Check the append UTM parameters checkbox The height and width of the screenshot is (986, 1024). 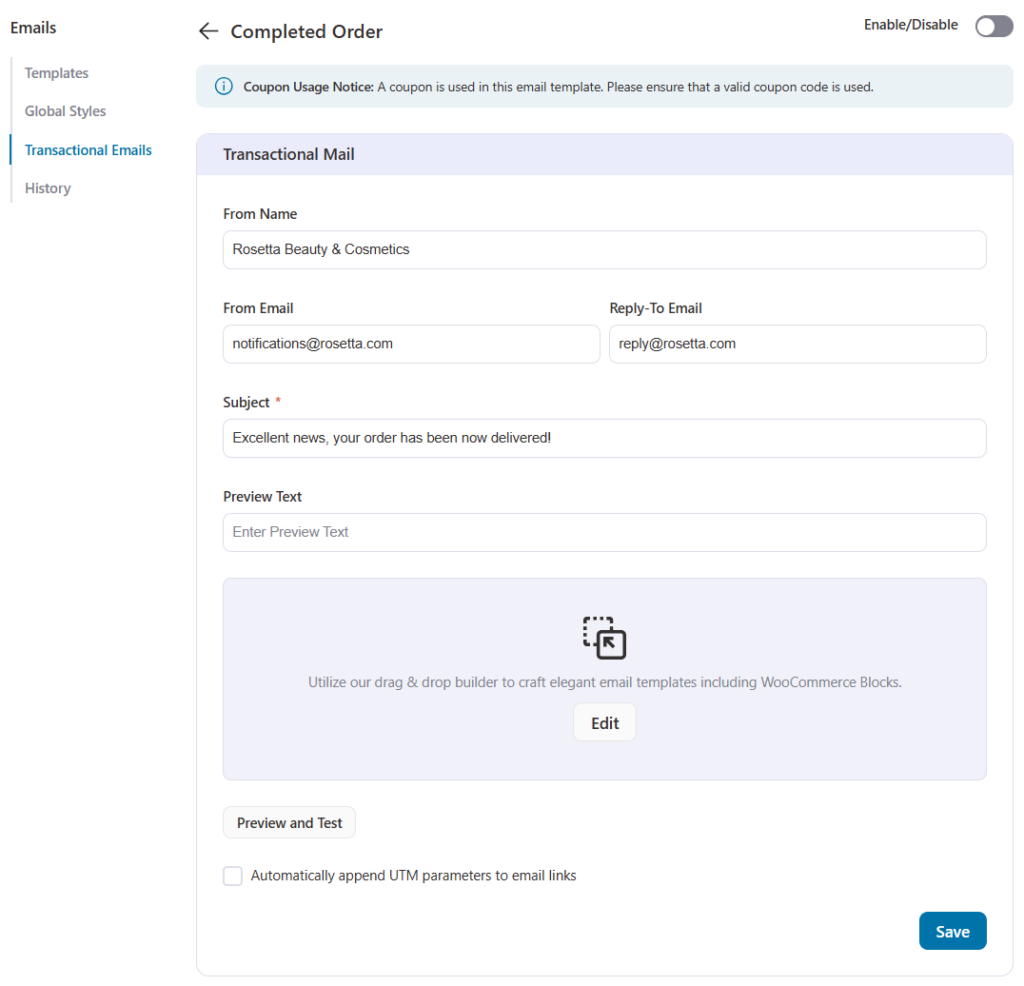coord(232,875)
